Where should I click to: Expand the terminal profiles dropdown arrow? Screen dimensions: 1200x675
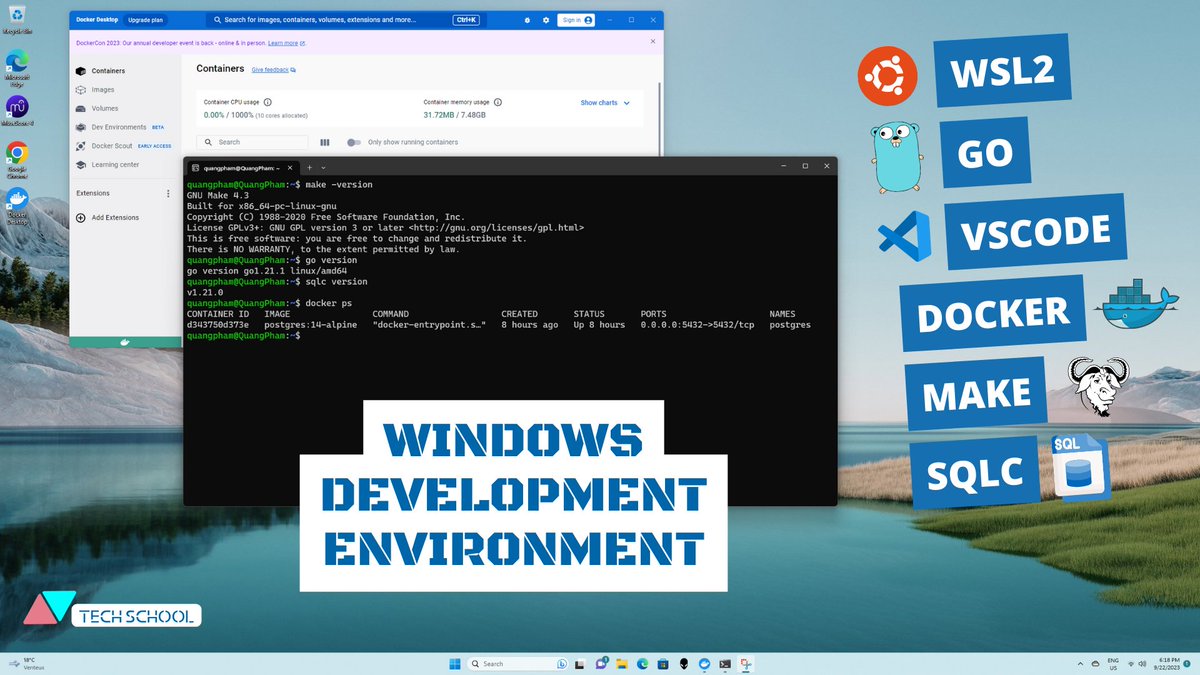tap(324, 167)
